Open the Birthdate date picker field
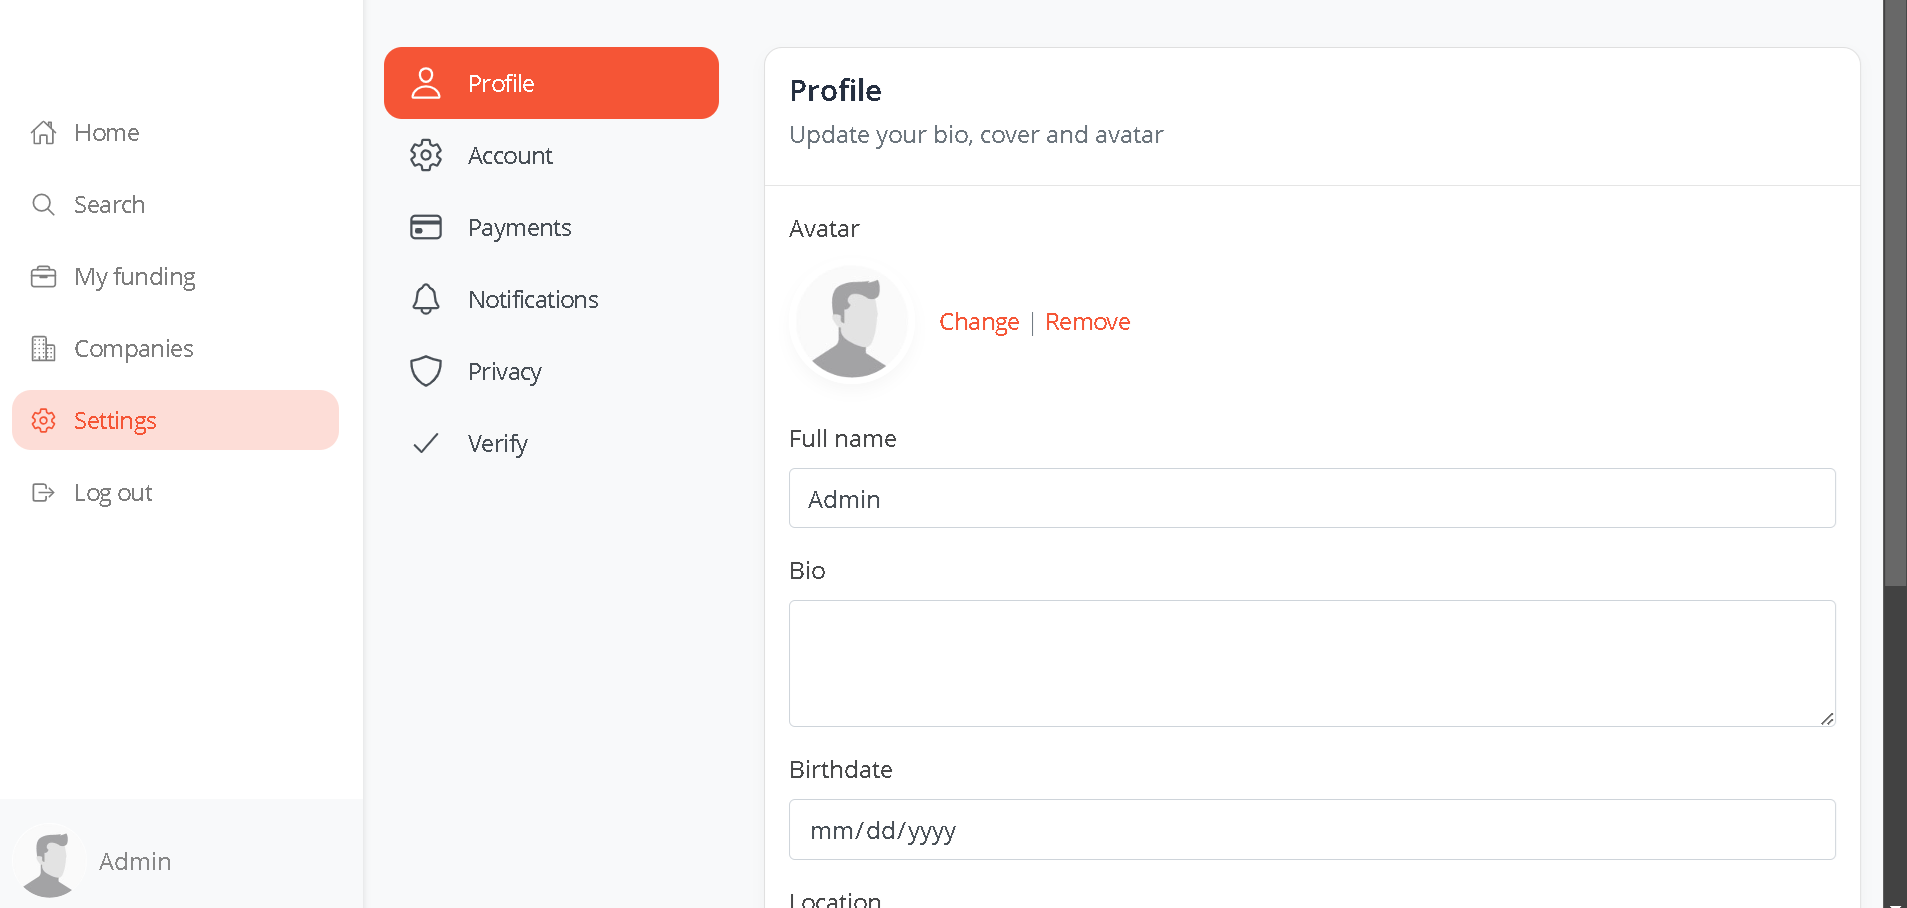This screenshot has width=1907, height=908. click(1312, 829)
